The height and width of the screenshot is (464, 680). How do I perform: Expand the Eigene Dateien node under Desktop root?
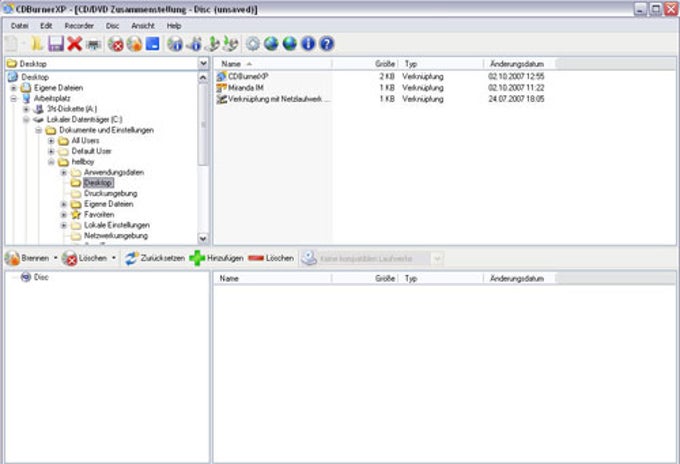(x=13, y=88)
